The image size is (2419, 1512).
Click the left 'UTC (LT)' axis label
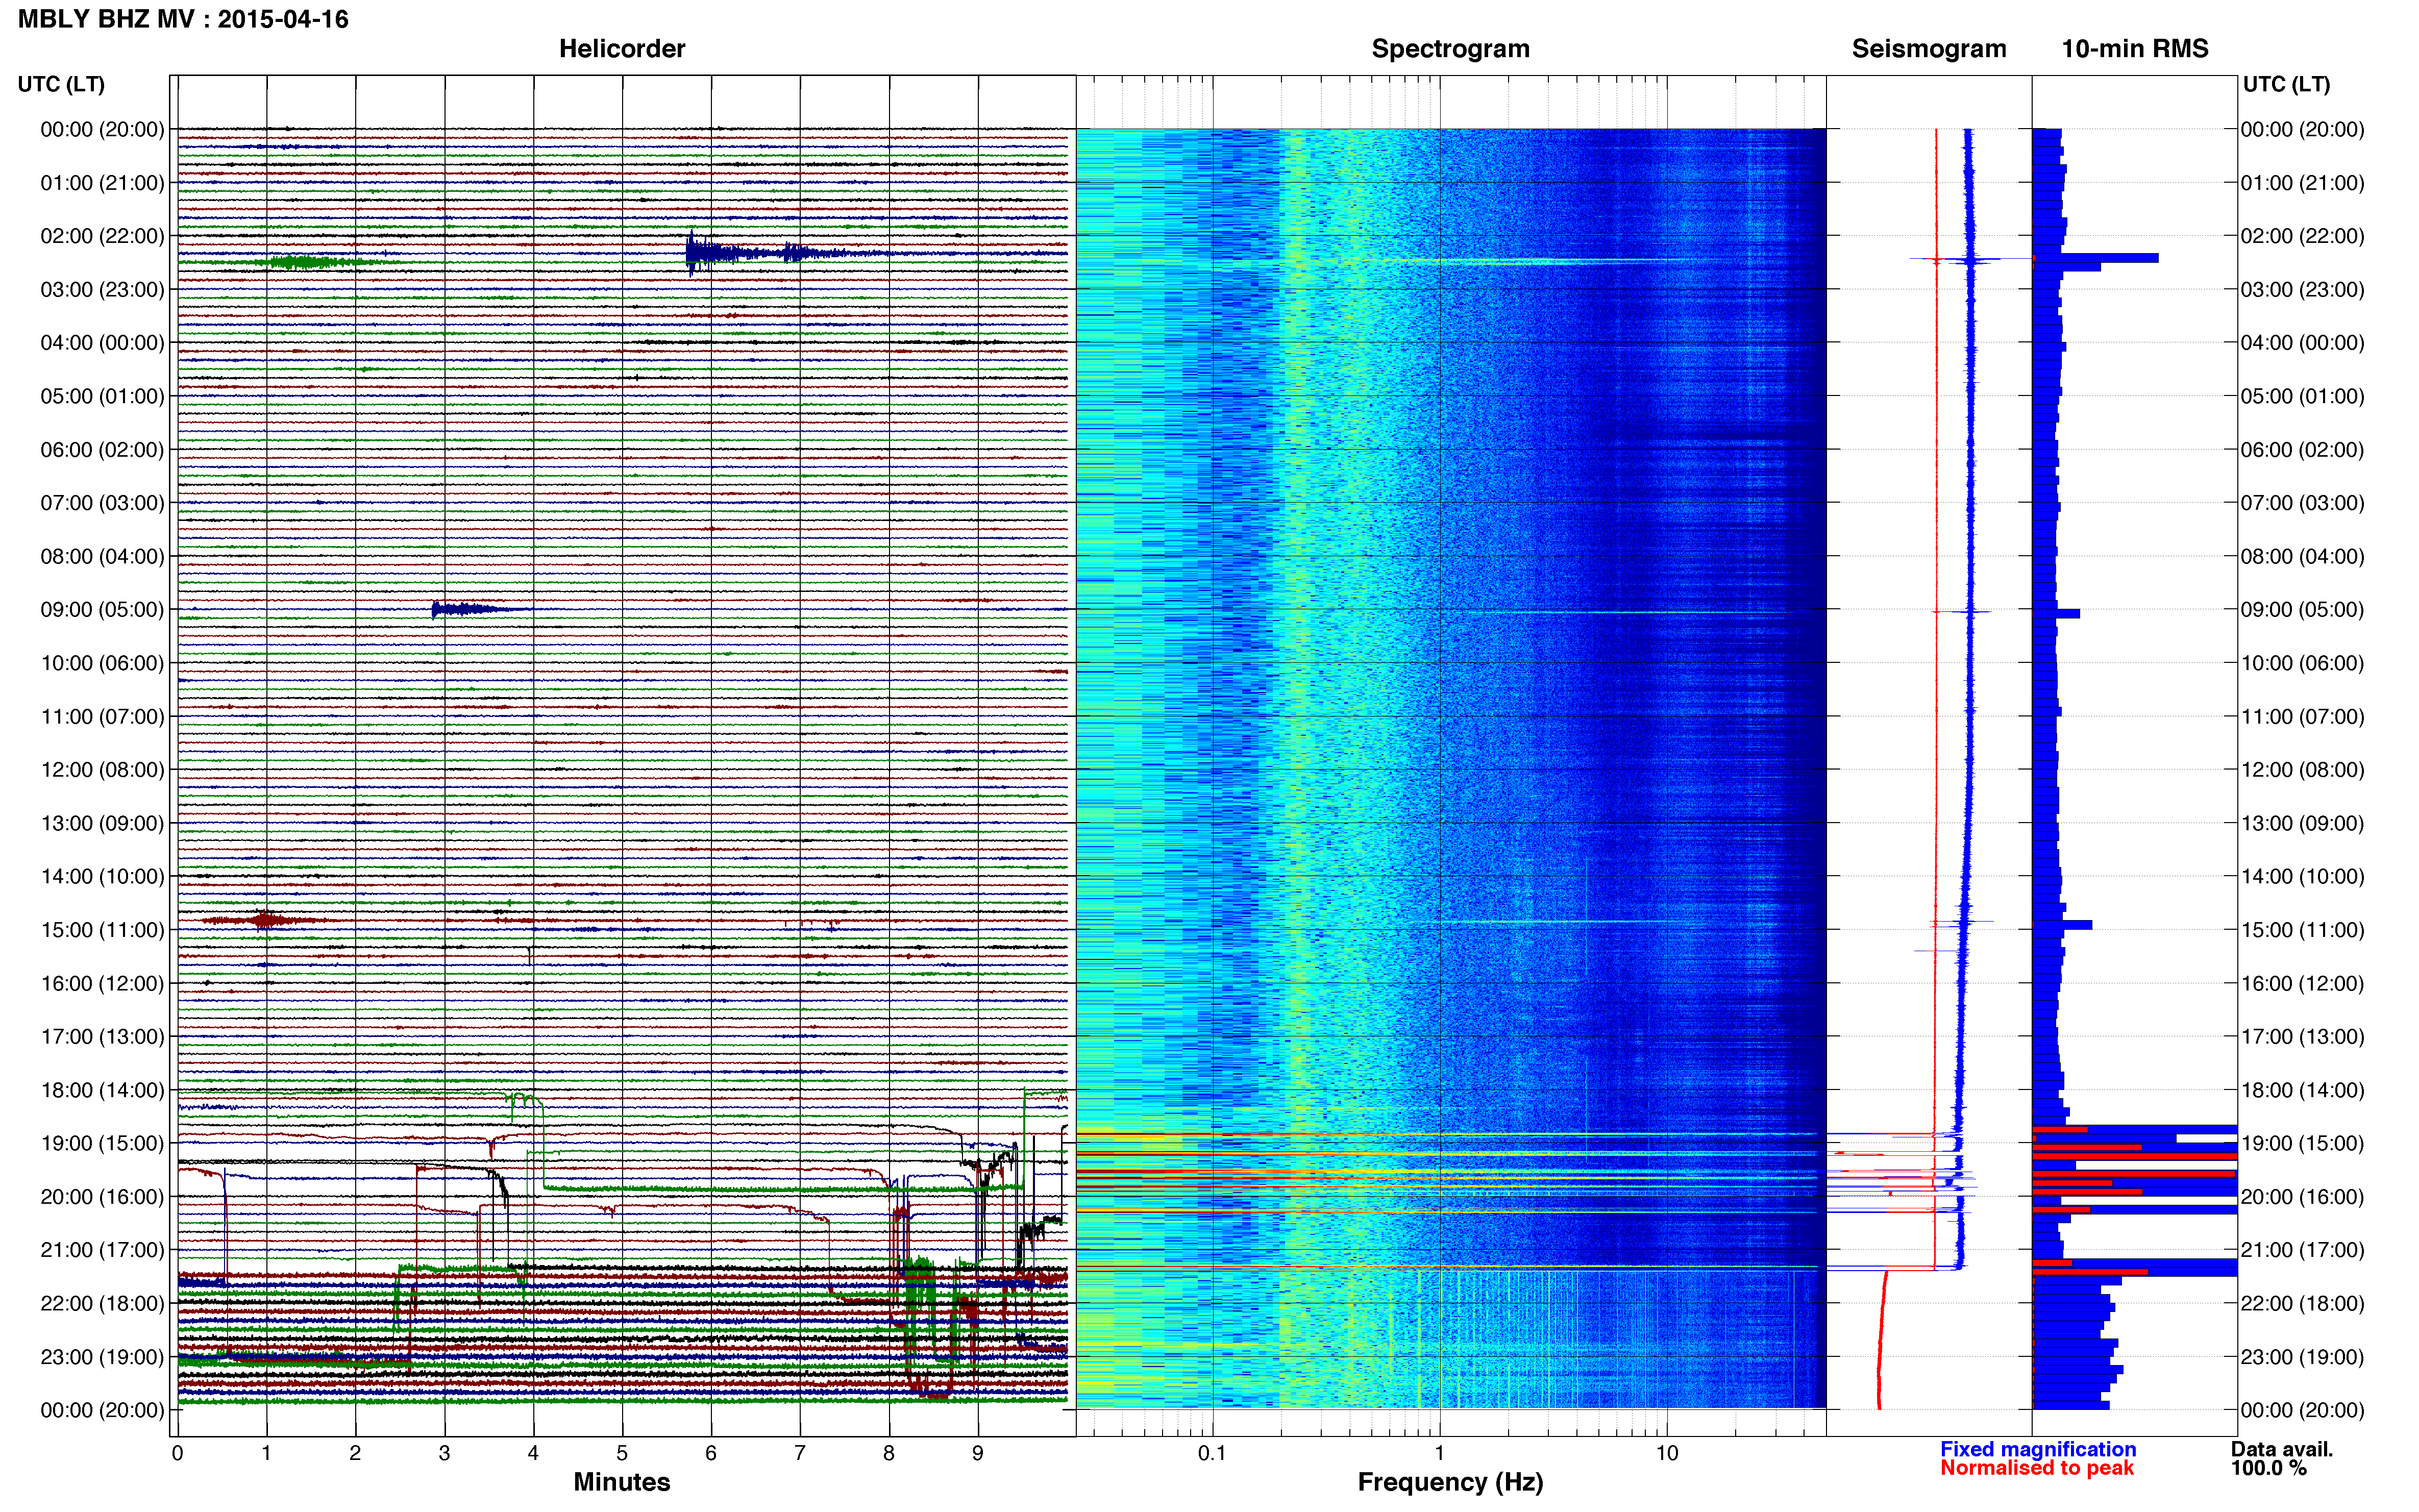[61, 84]
